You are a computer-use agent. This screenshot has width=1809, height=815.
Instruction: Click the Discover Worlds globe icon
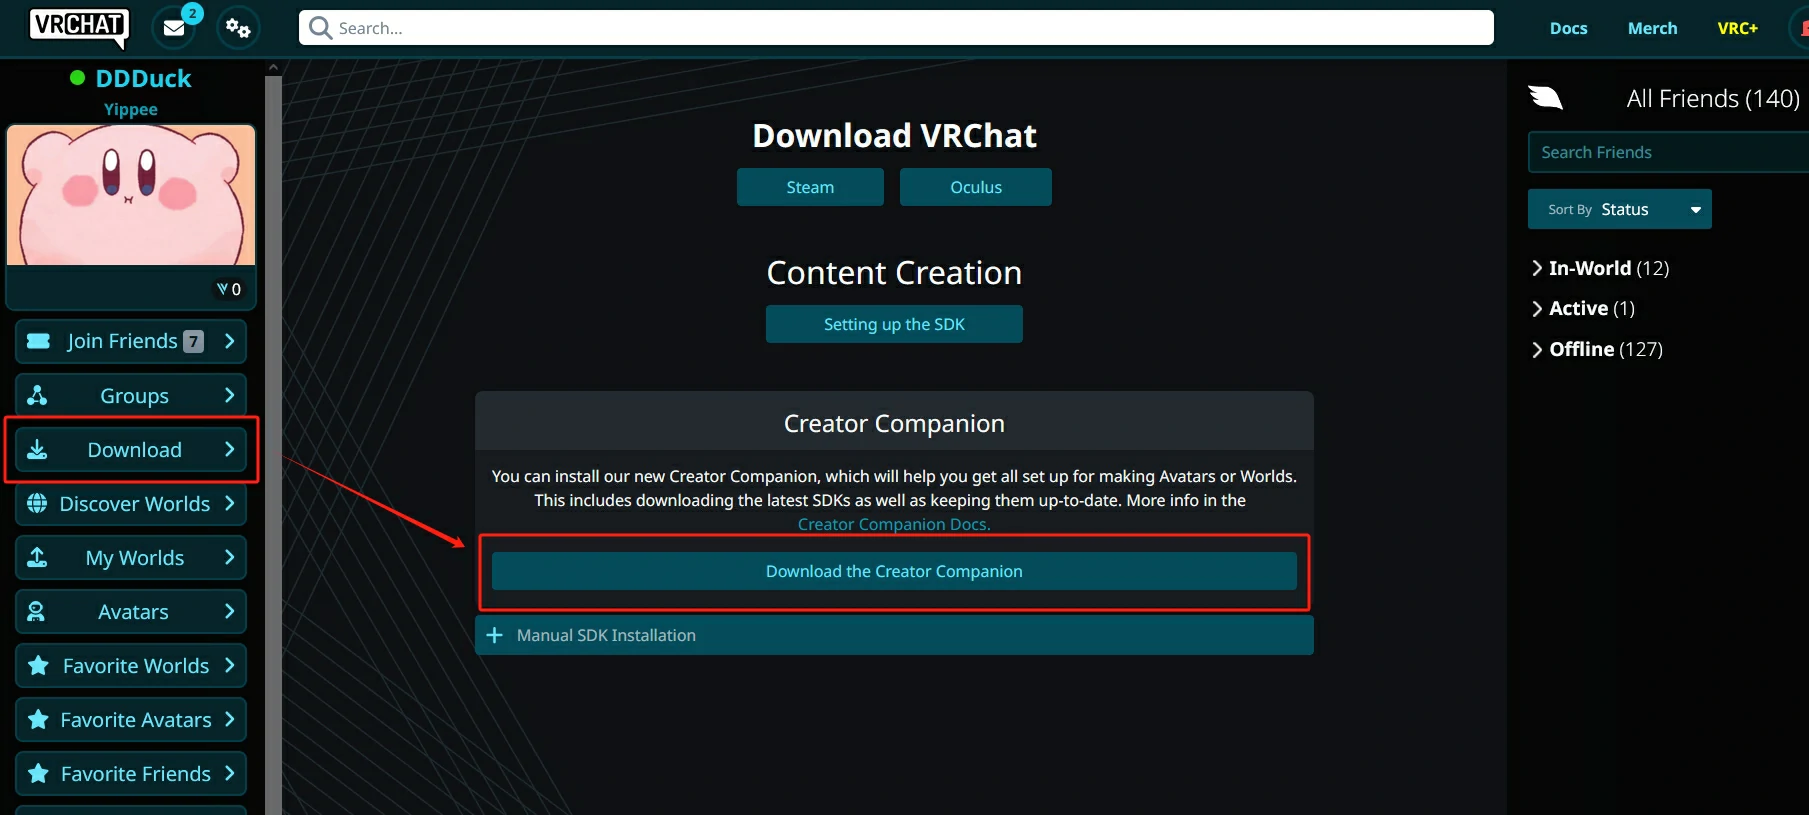[x=37, y=503]
